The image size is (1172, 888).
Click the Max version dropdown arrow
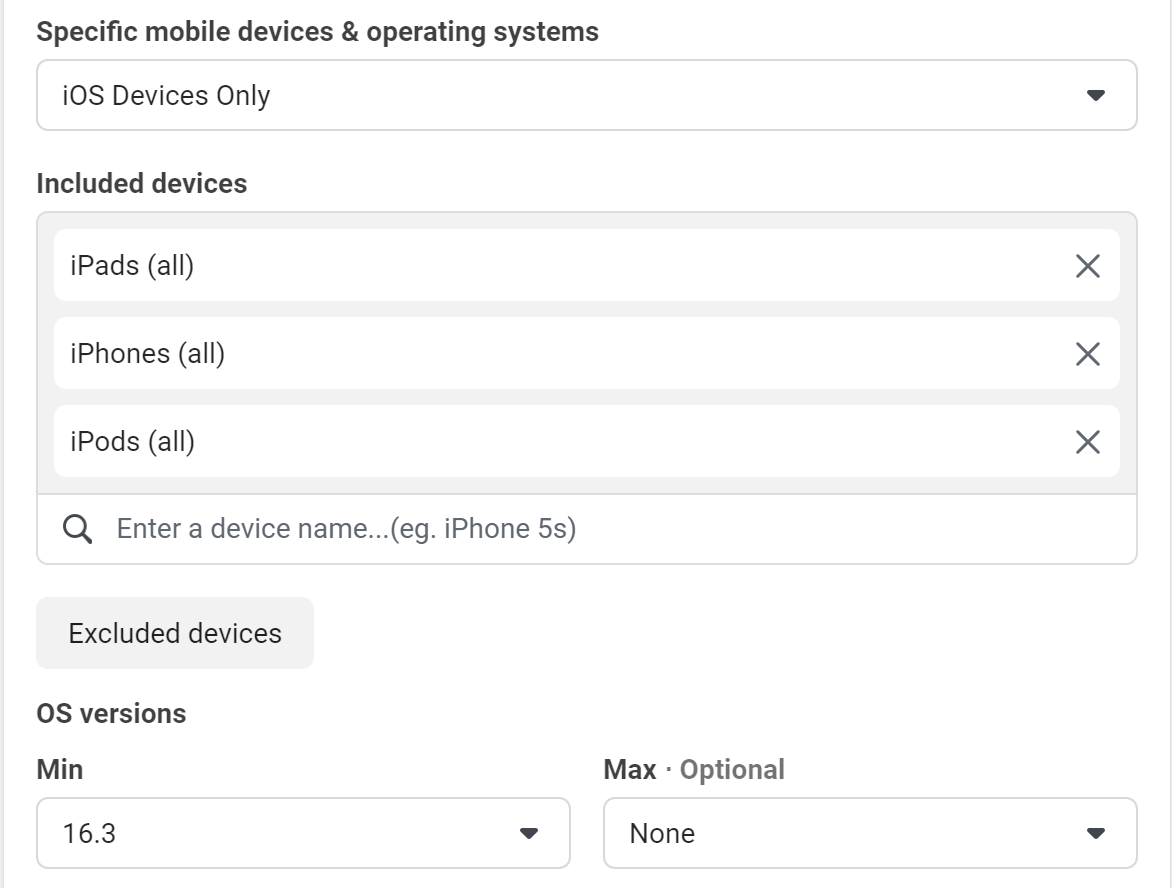point(1097,832)
